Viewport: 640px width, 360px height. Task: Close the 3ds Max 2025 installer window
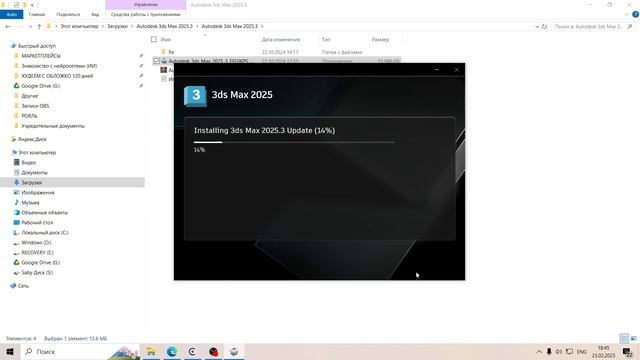456,70
